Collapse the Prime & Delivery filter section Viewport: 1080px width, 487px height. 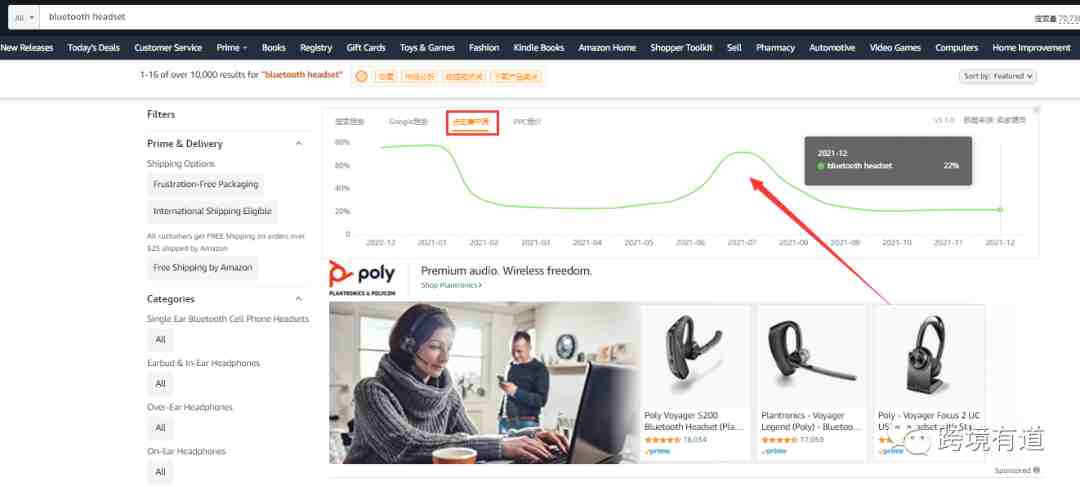coord(298,143)
